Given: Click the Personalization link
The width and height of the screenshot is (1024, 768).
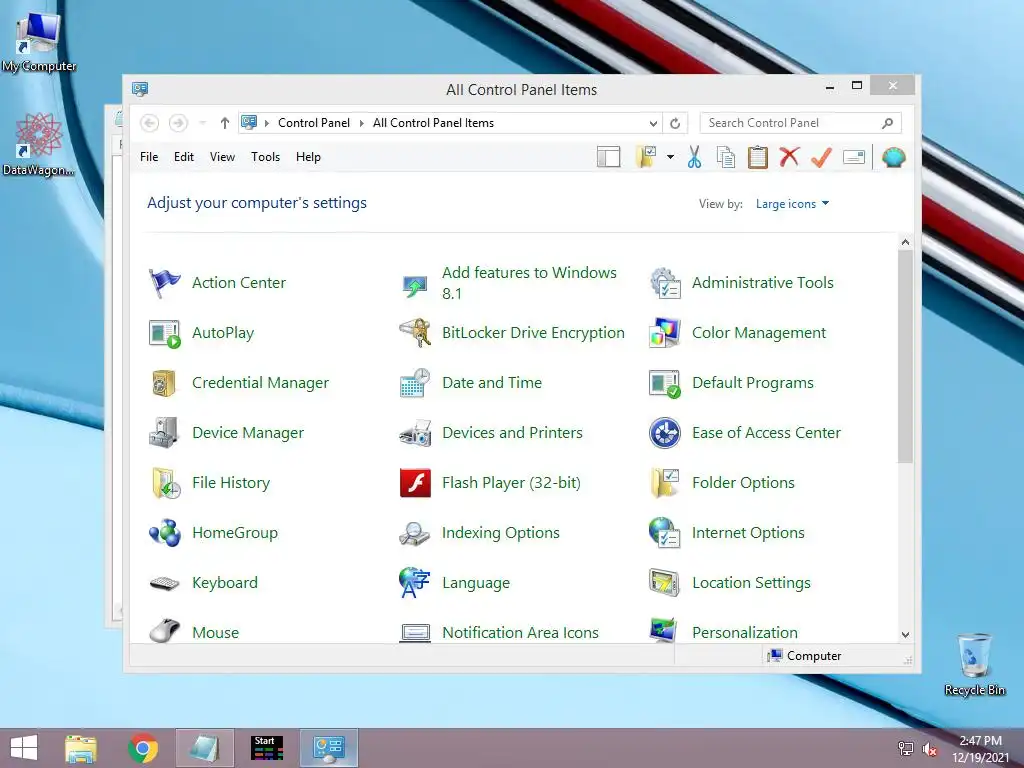Looking at the screenshot, I should coord(744,632).
